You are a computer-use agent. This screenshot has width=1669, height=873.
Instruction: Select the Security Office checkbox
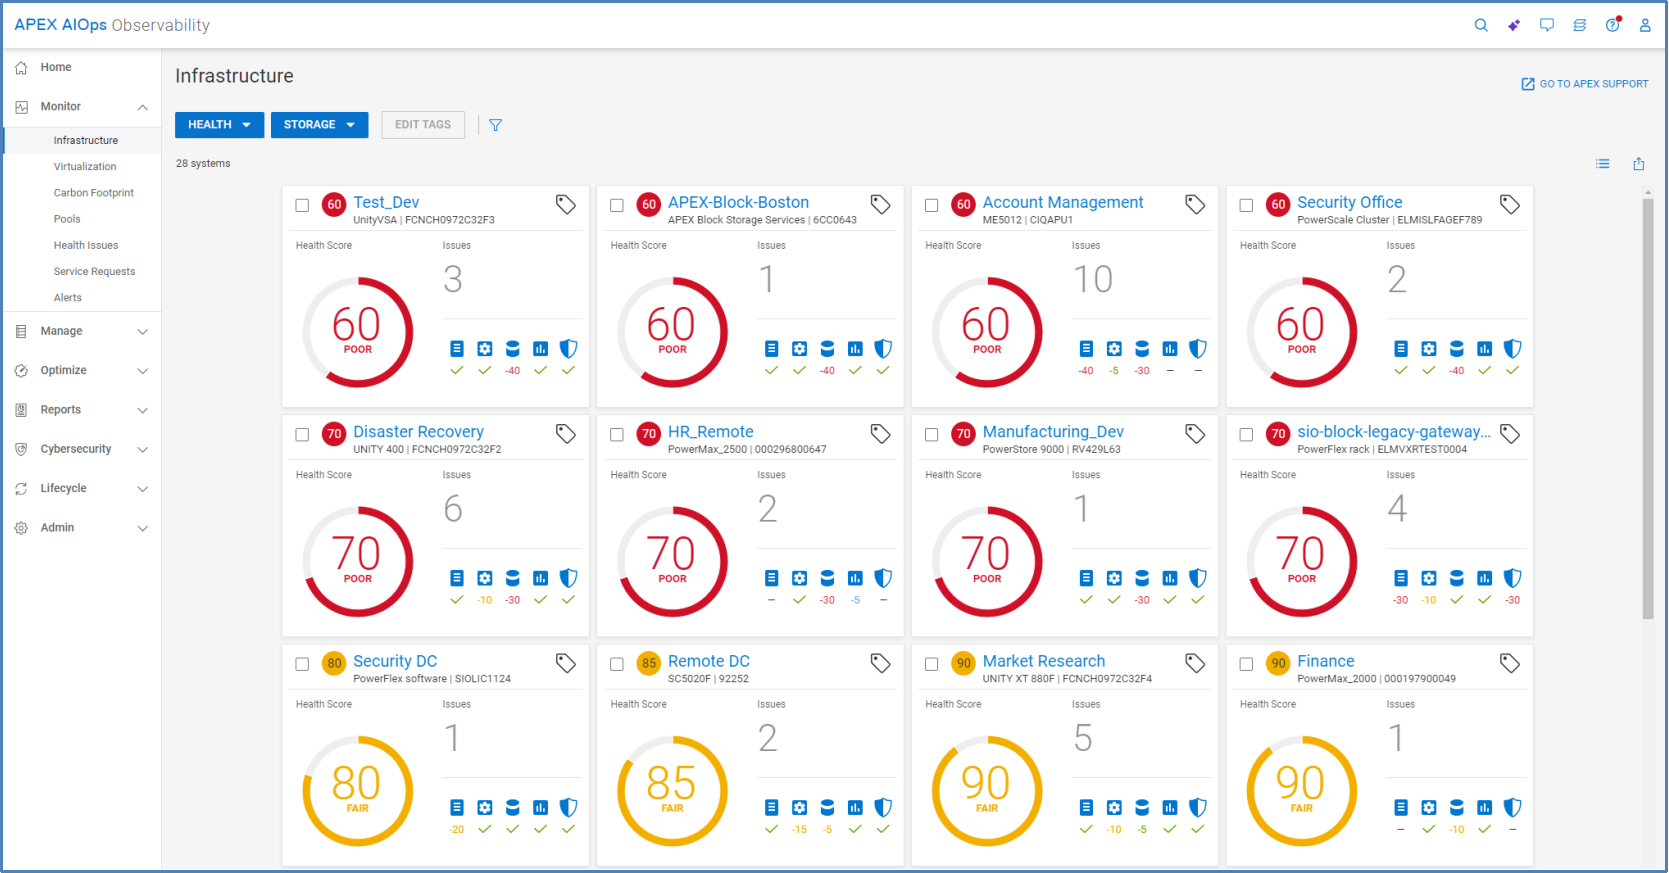point(1246,205)
